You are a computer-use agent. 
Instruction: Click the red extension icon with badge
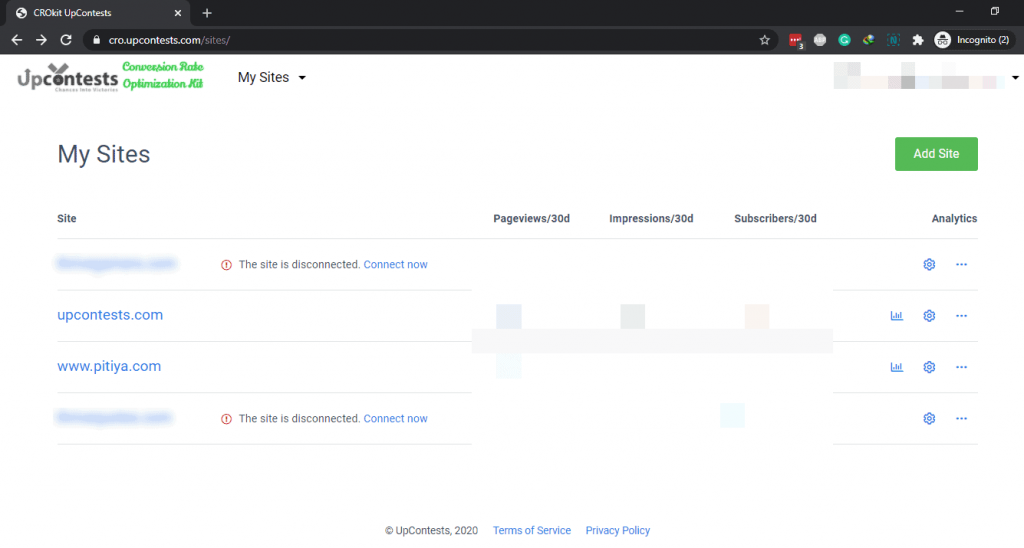tap(795, 40)
